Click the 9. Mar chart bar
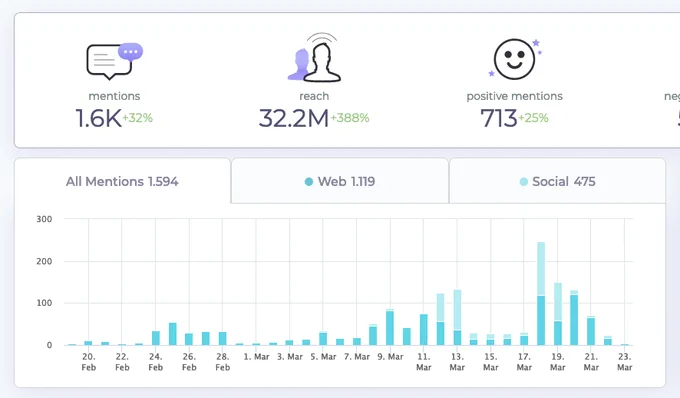Image resolution: width=680 pixels, height=398 pixels. (x=390, y=327)
